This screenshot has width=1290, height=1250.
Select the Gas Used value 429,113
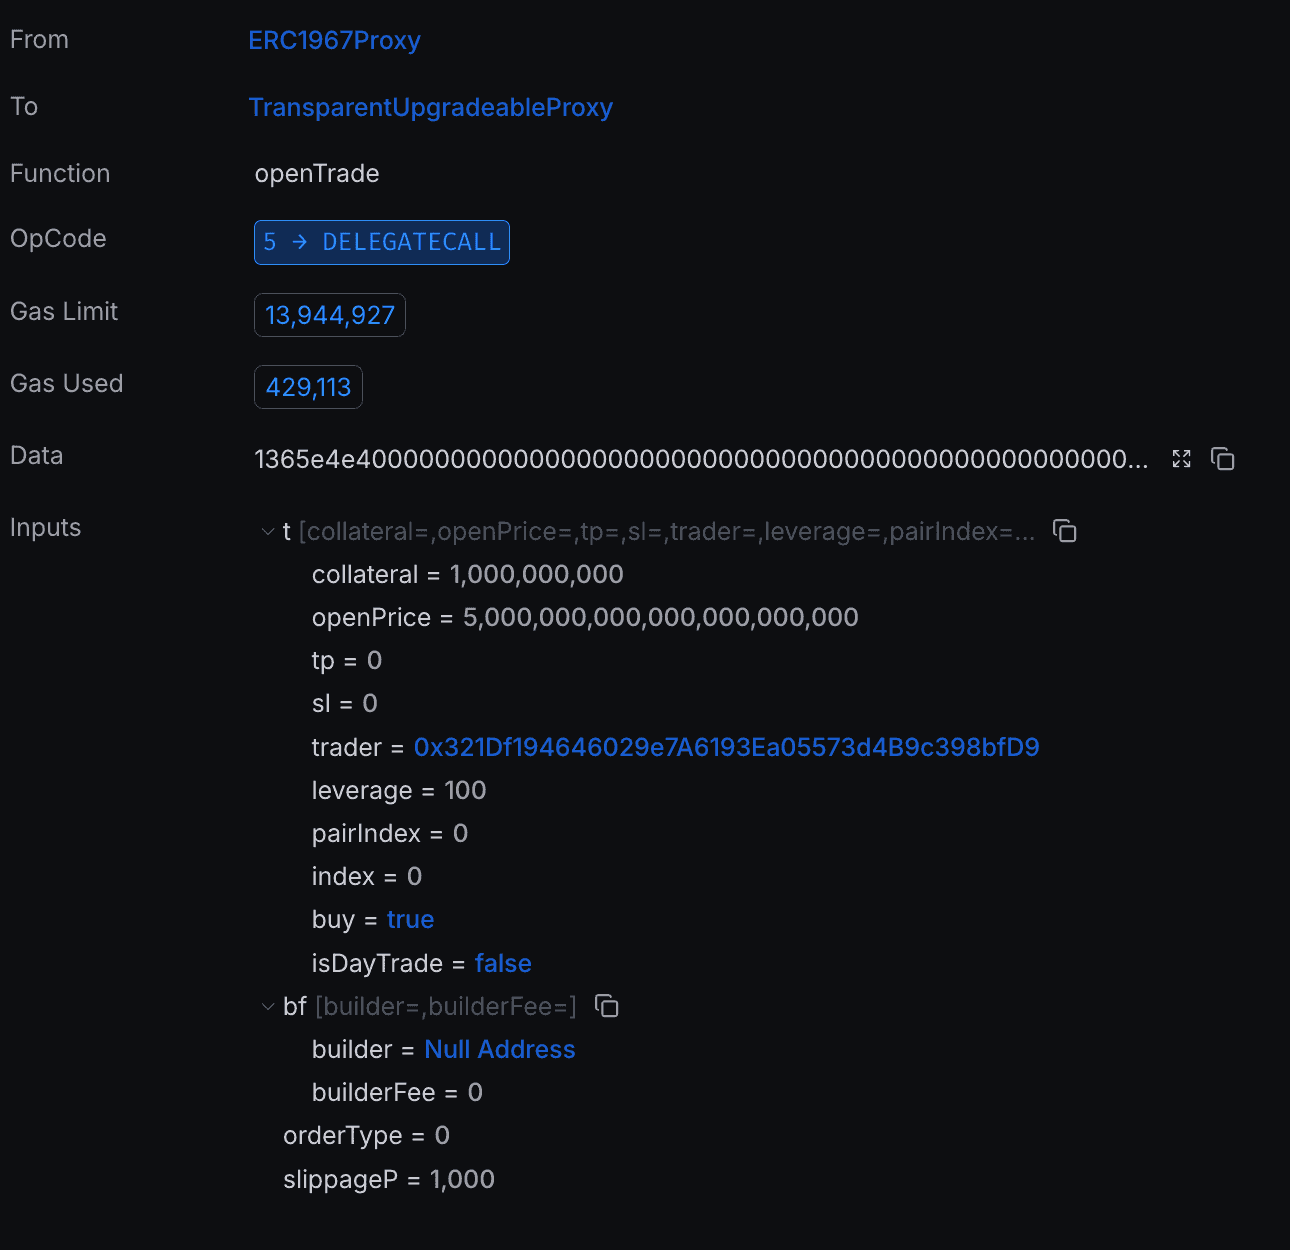pyautogui.click(x=308, y=387)
